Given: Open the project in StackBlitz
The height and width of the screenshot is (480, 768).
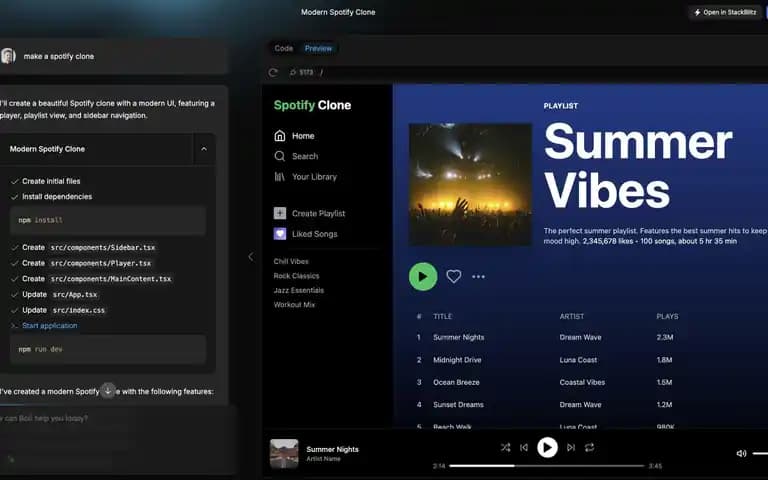Looking at the screenshot, I should [725, 12].
